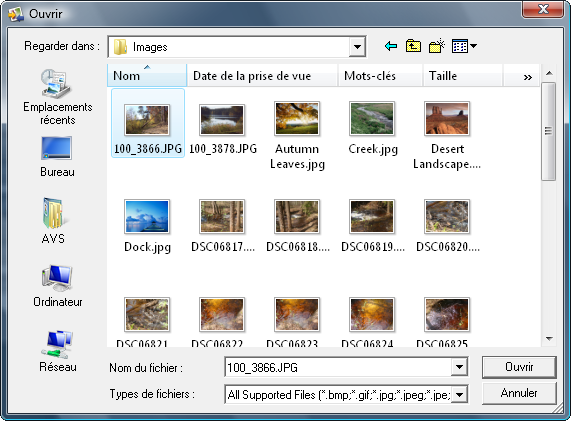Expand the Types de fichiers dropdown
The image size is (571, 421).
[x=459, y=394]
